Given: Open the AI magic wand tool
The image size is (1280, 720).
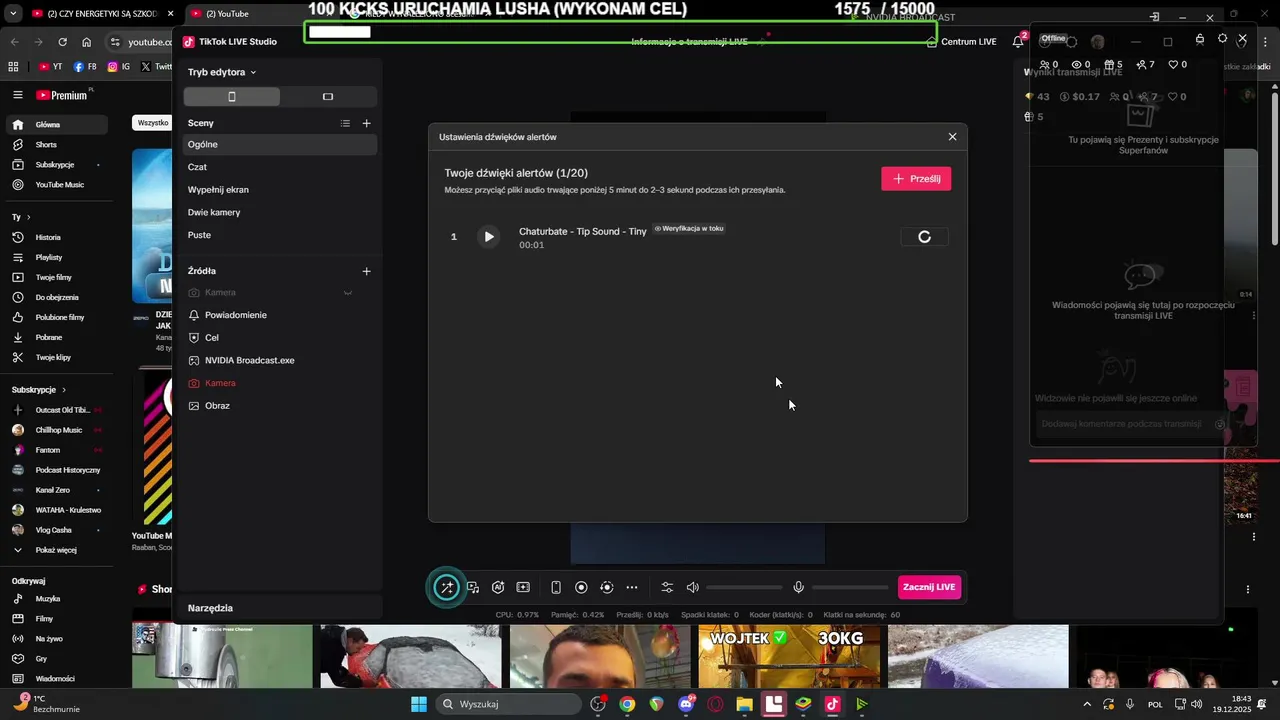Looking at the screenshot, I should pos(447,587).
